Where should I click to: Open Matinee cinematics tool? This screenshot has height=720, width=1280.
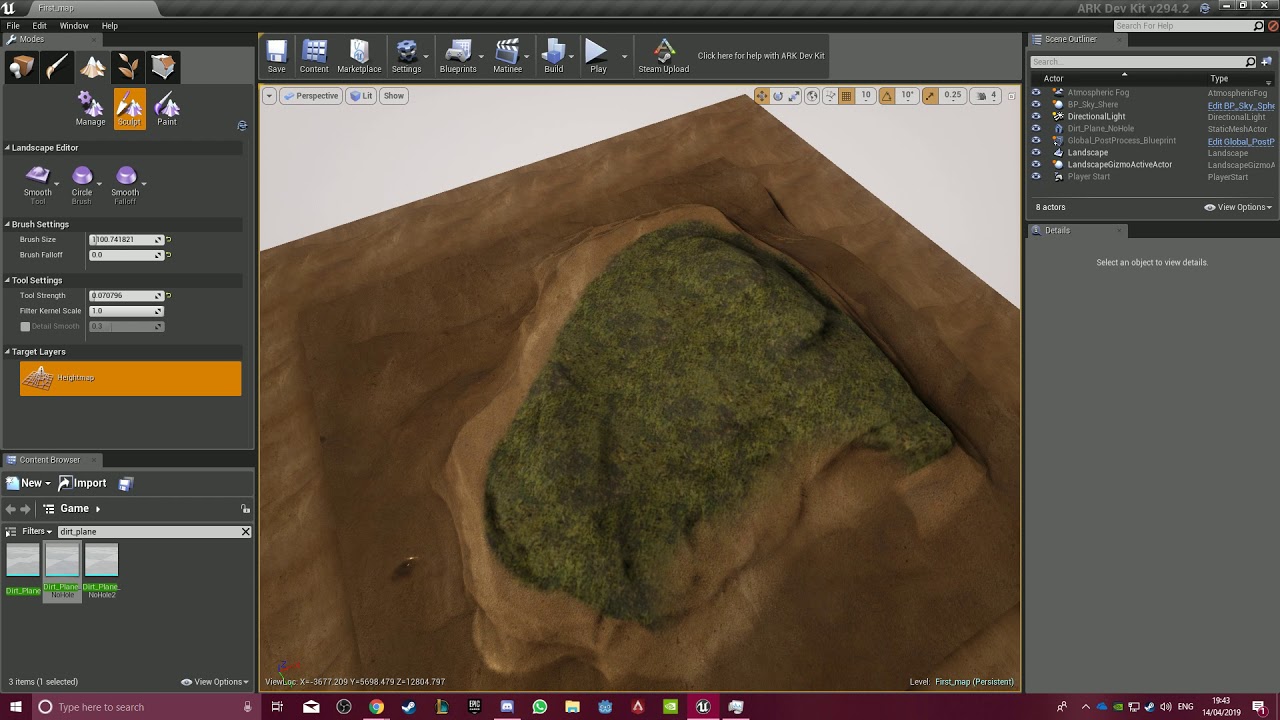507,56
